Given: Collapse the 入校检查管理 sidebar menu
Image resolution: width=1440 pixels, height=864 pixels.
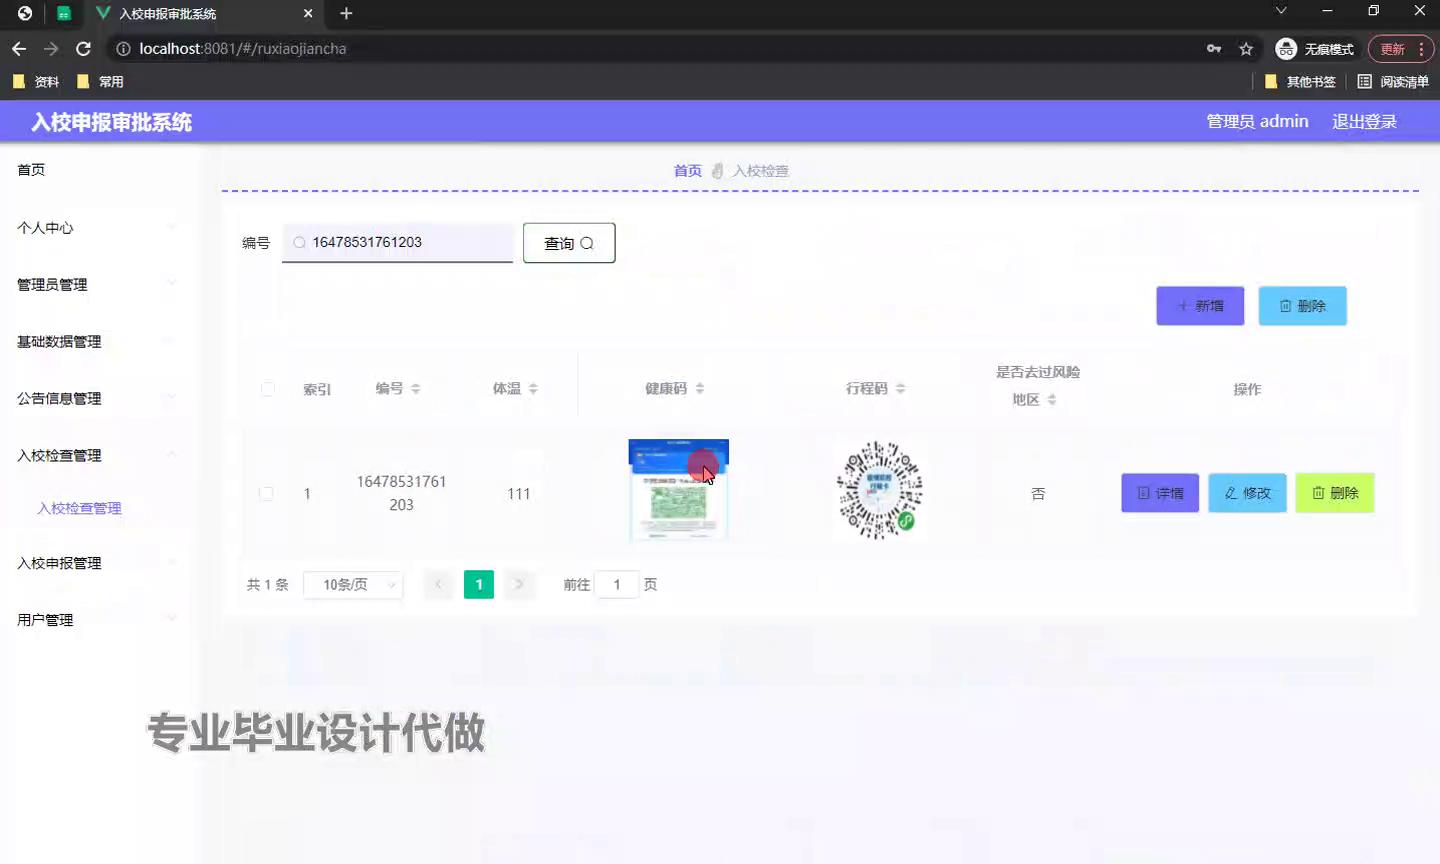Looking at the screenshot, I should click(98, 456).
